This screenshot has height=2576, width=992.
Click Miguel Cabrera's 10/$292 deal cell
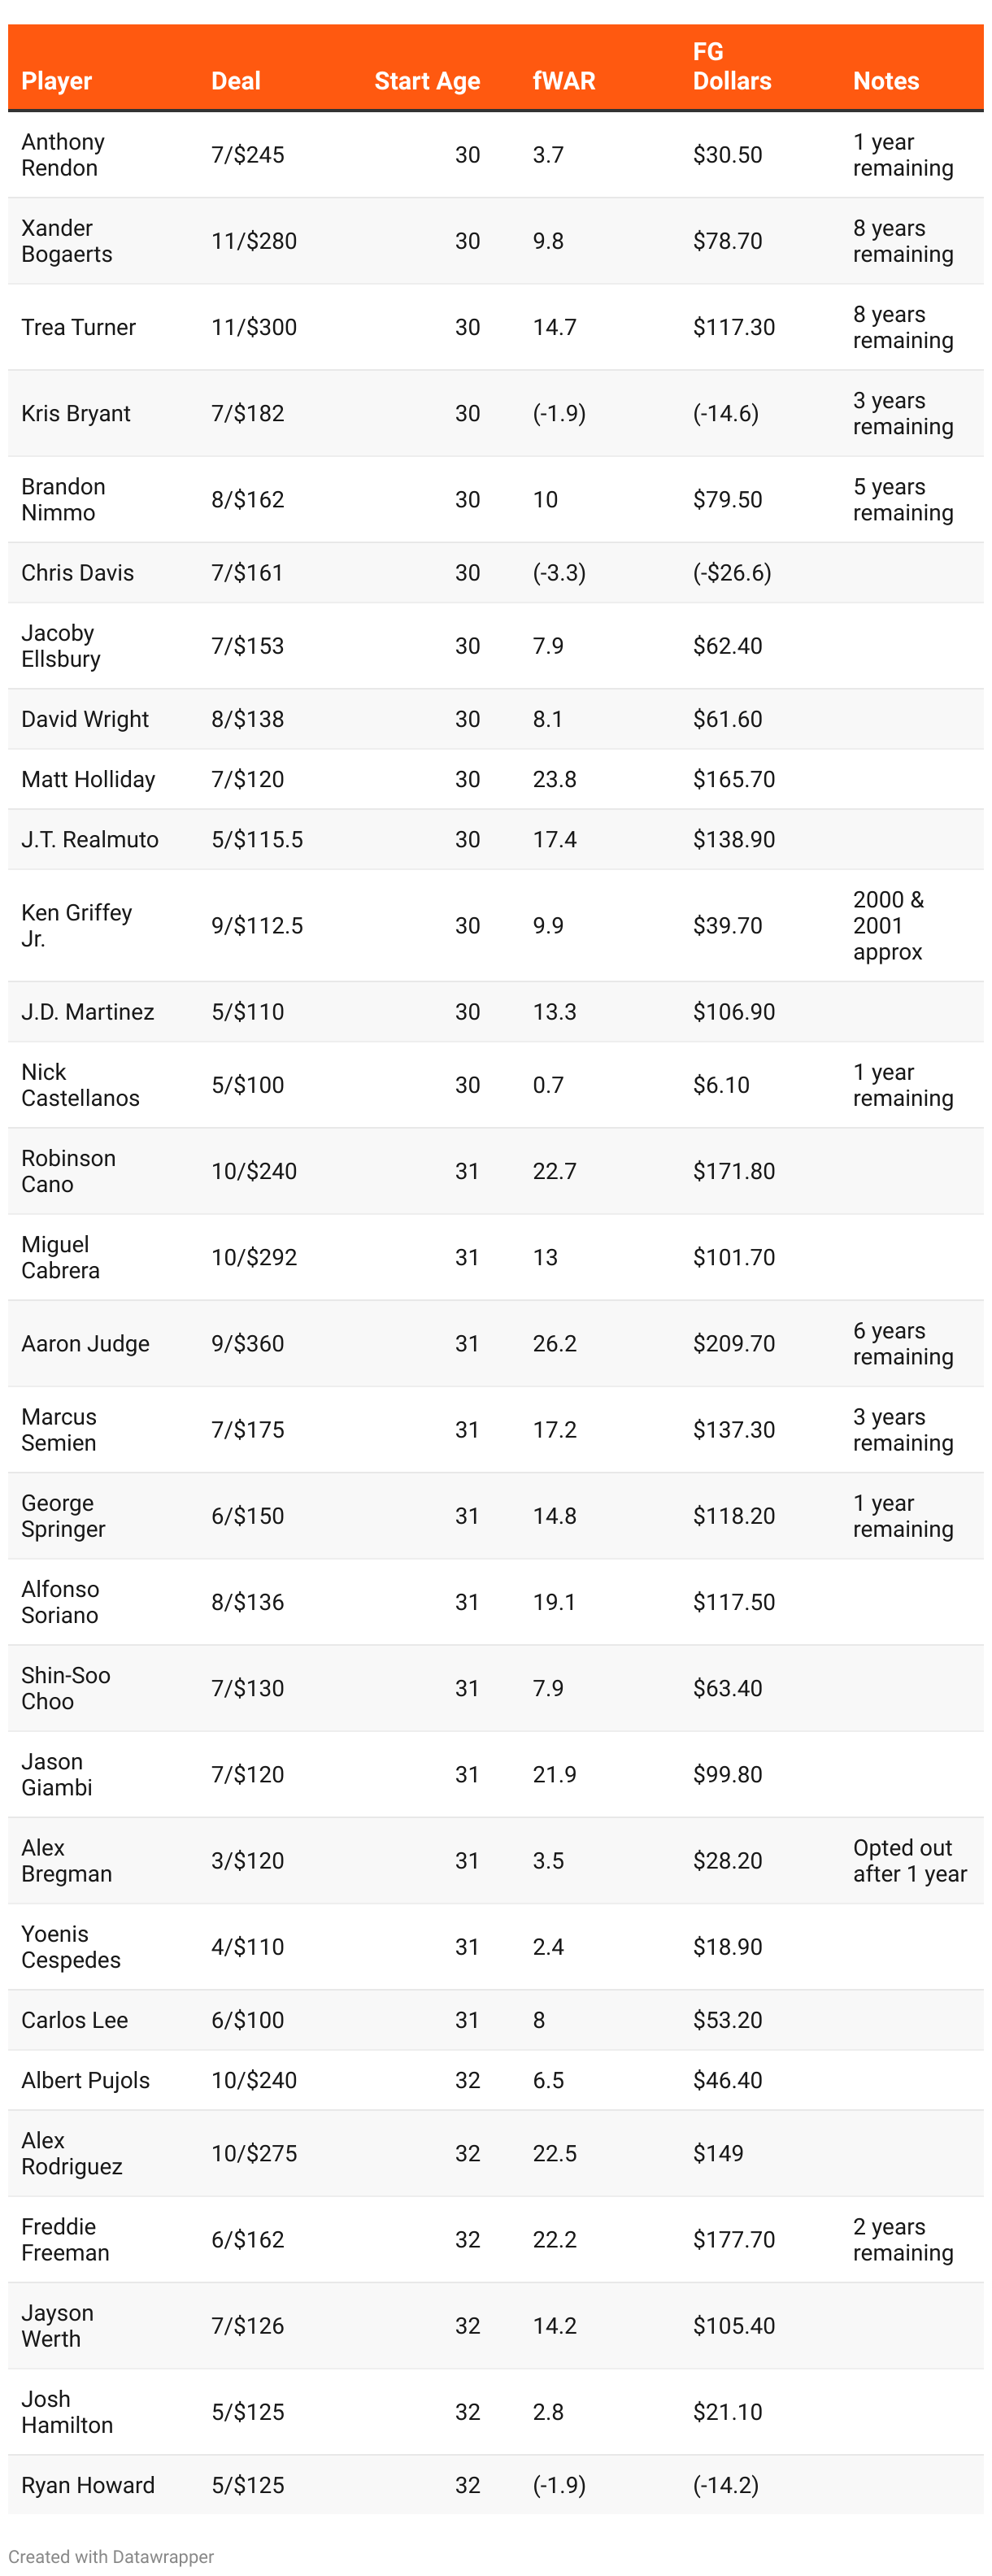[254, 1257]
